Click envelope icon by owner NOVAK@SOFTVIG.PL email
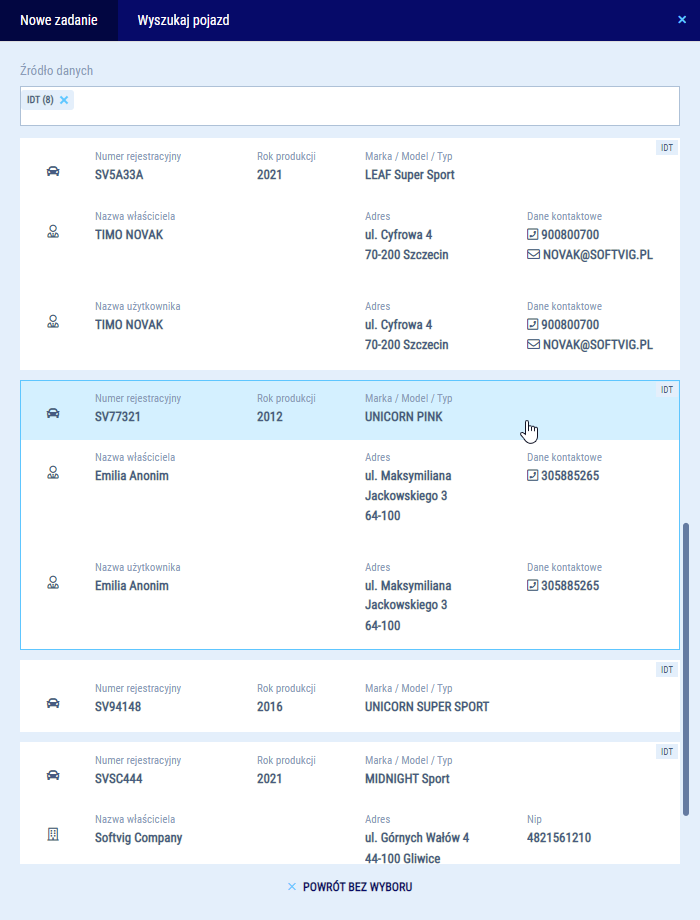The image size is (700, 920). pos(533,255)
